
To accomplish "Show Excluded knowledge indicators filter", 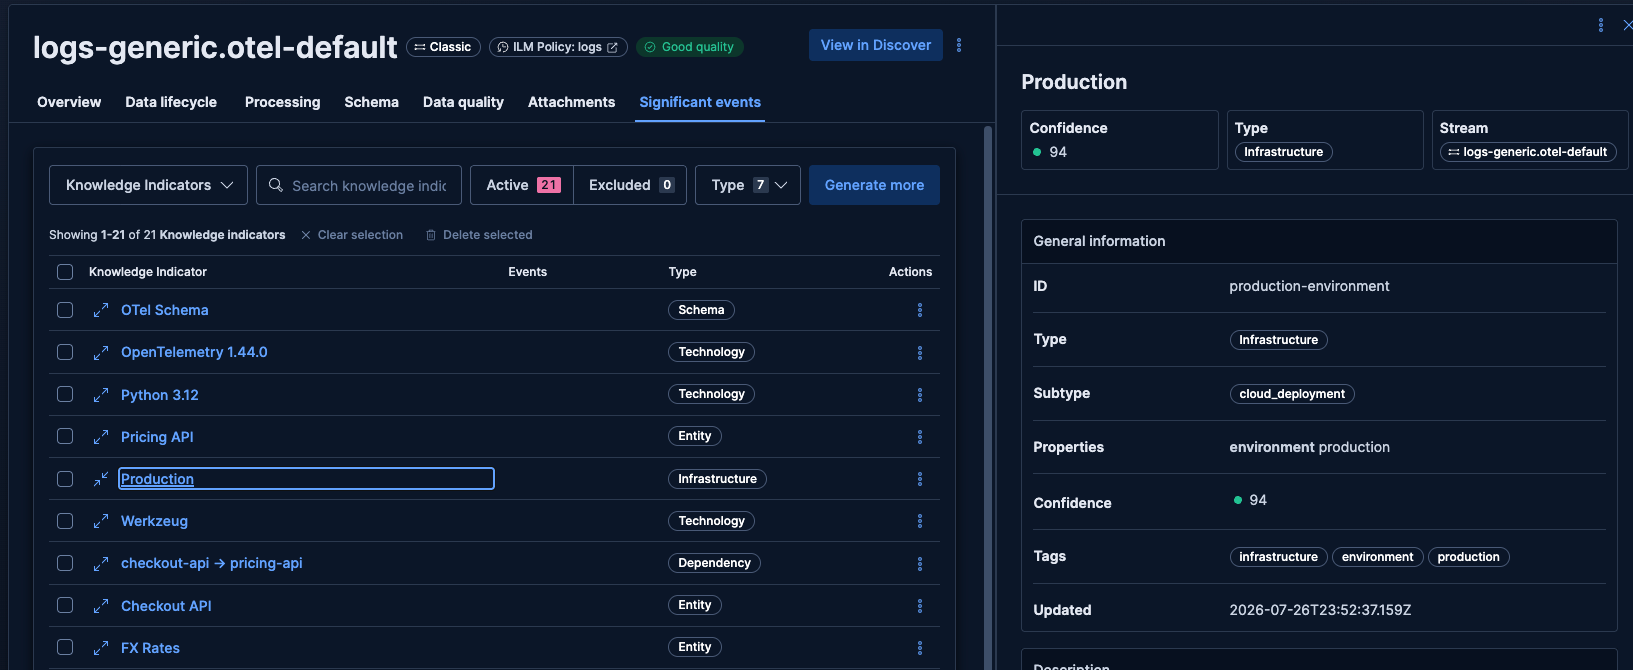I will point(631,185).
